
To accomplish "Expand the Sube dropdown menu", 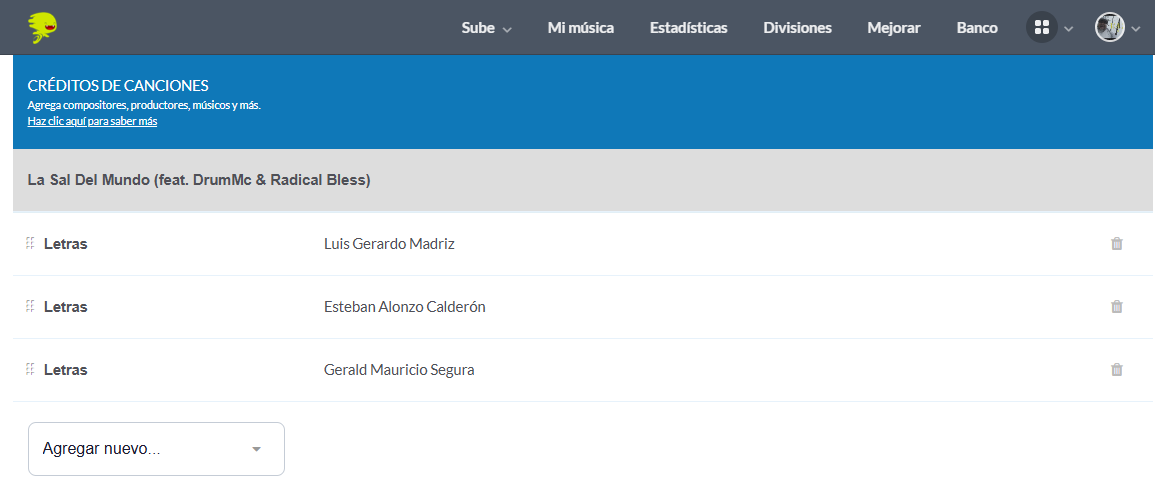I will point(486,28).
